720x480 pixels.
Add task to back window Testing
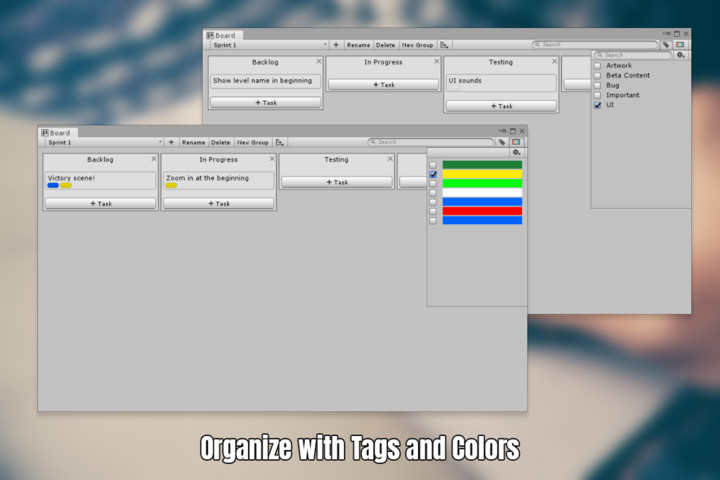click(501, 106)
